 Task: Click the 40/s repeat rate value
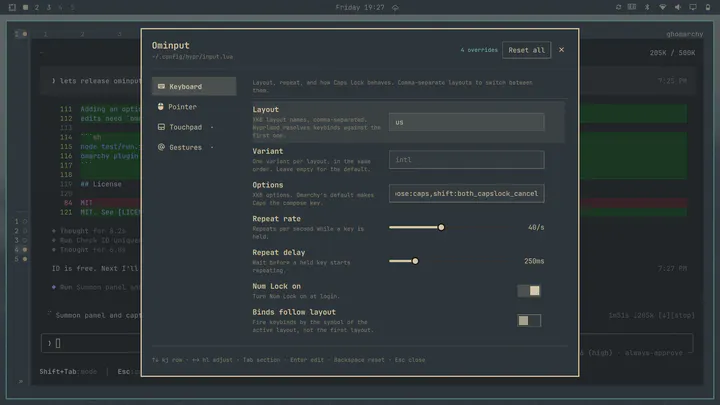536,227
